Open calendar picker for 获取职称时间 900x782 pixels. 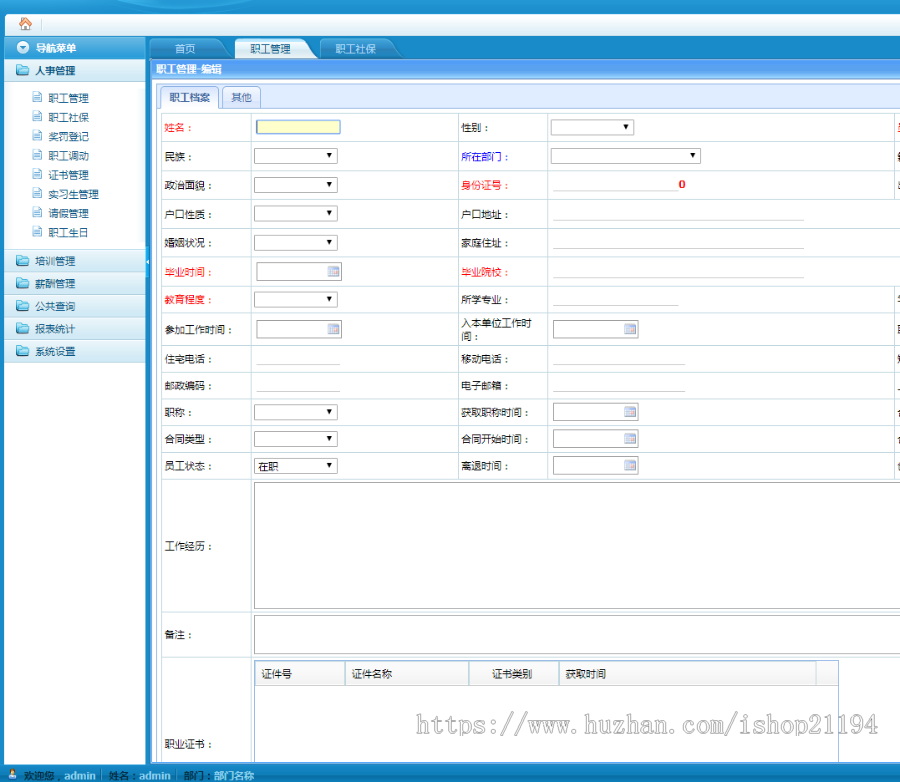click(630, 412)
